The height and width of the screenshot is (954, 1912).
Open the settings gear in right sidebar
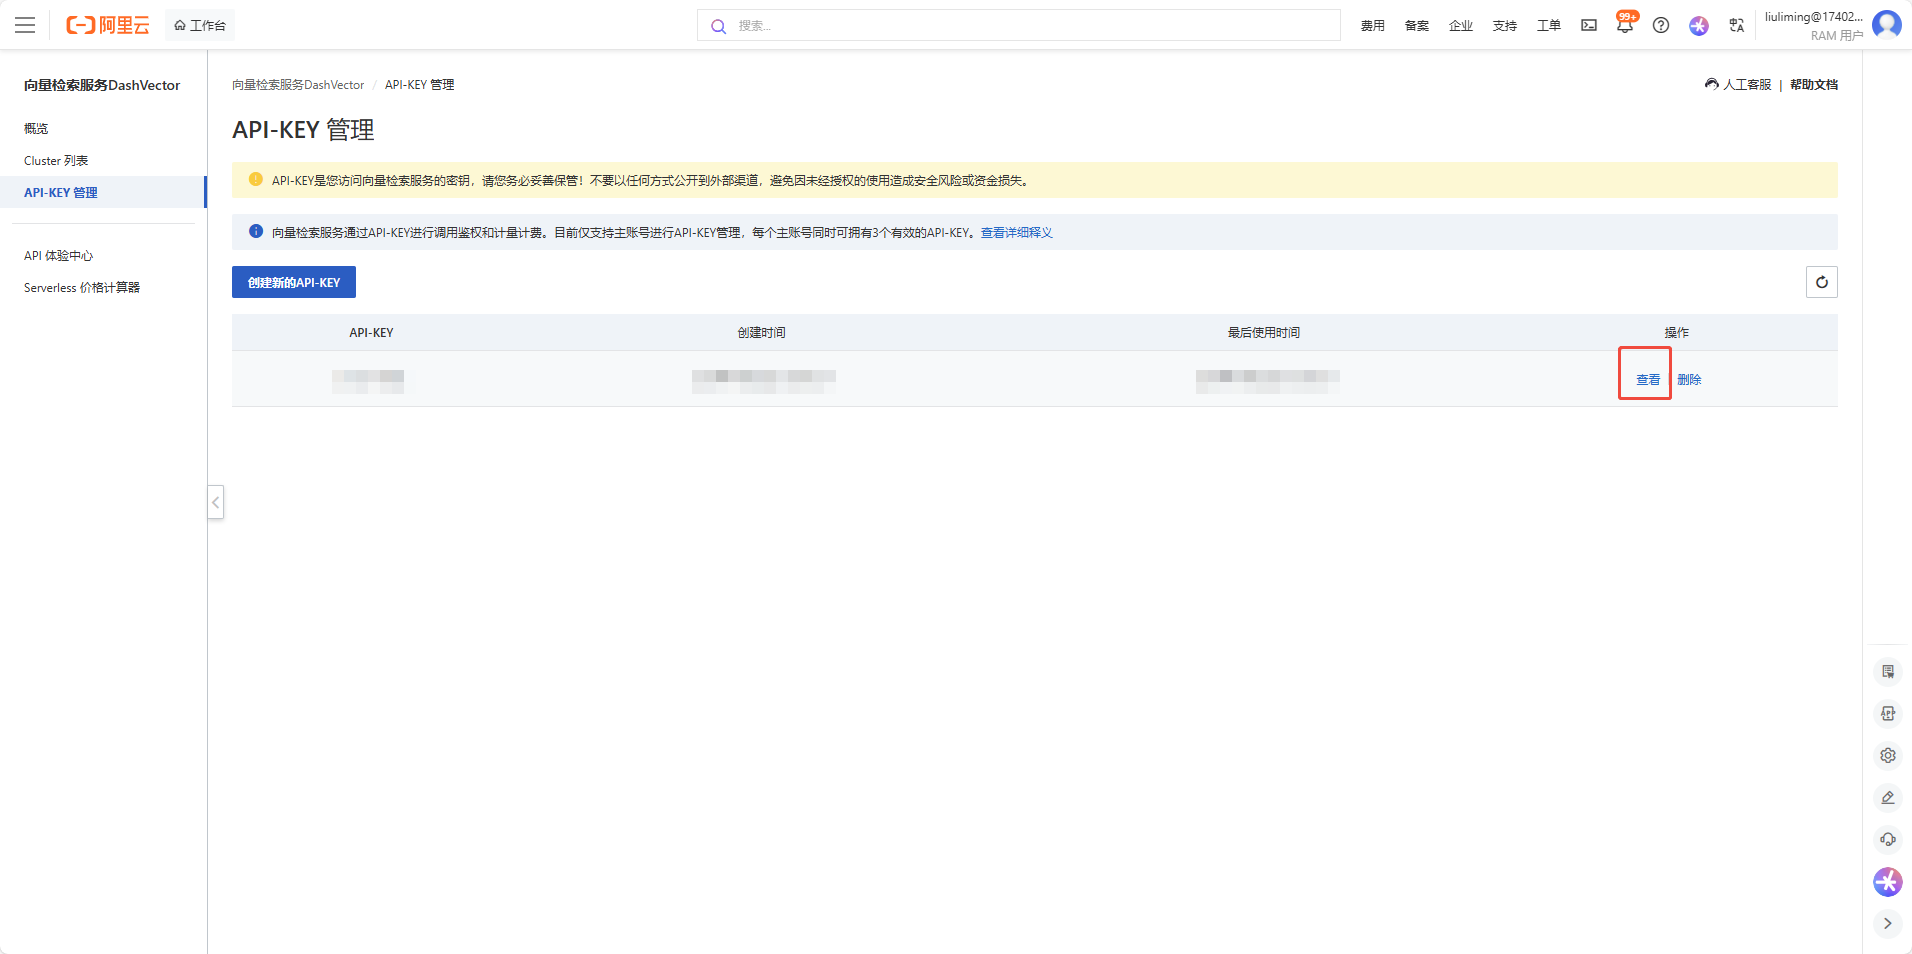click(1888, 756)
